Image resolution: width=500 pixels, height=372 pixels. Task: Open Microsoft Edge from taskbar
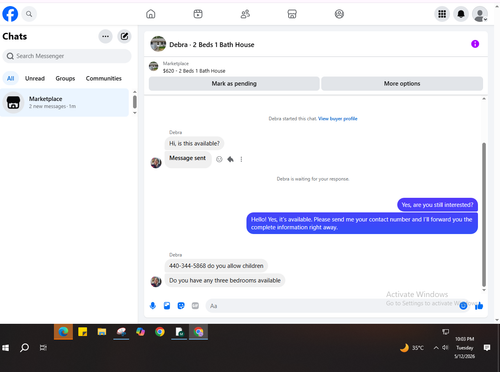pyautogui.click(x=63, y=332)
